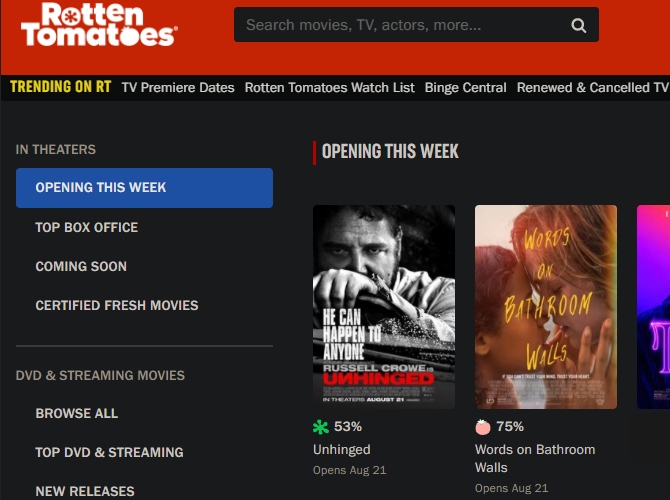Screen dimensions: 670x500
Task: Open the Words on Bathroom Walls poster
Action: 546,307
